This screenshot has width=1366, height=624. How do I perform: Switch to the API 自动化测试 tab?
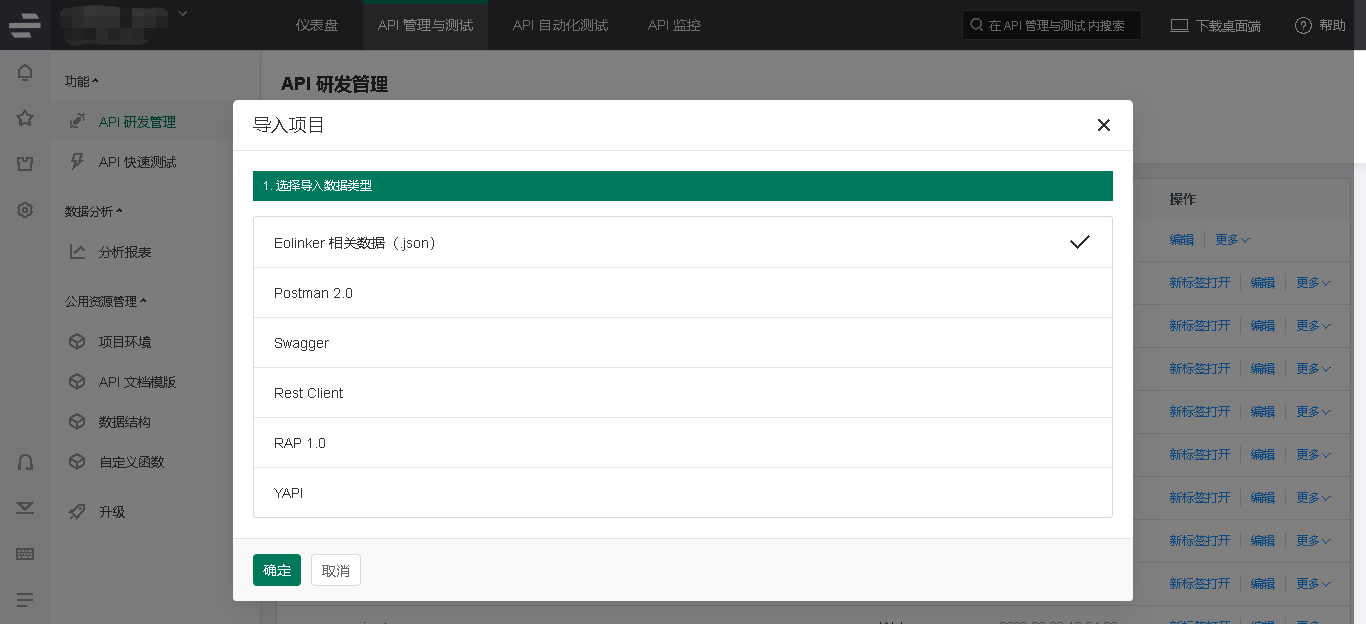pos(560,25)
